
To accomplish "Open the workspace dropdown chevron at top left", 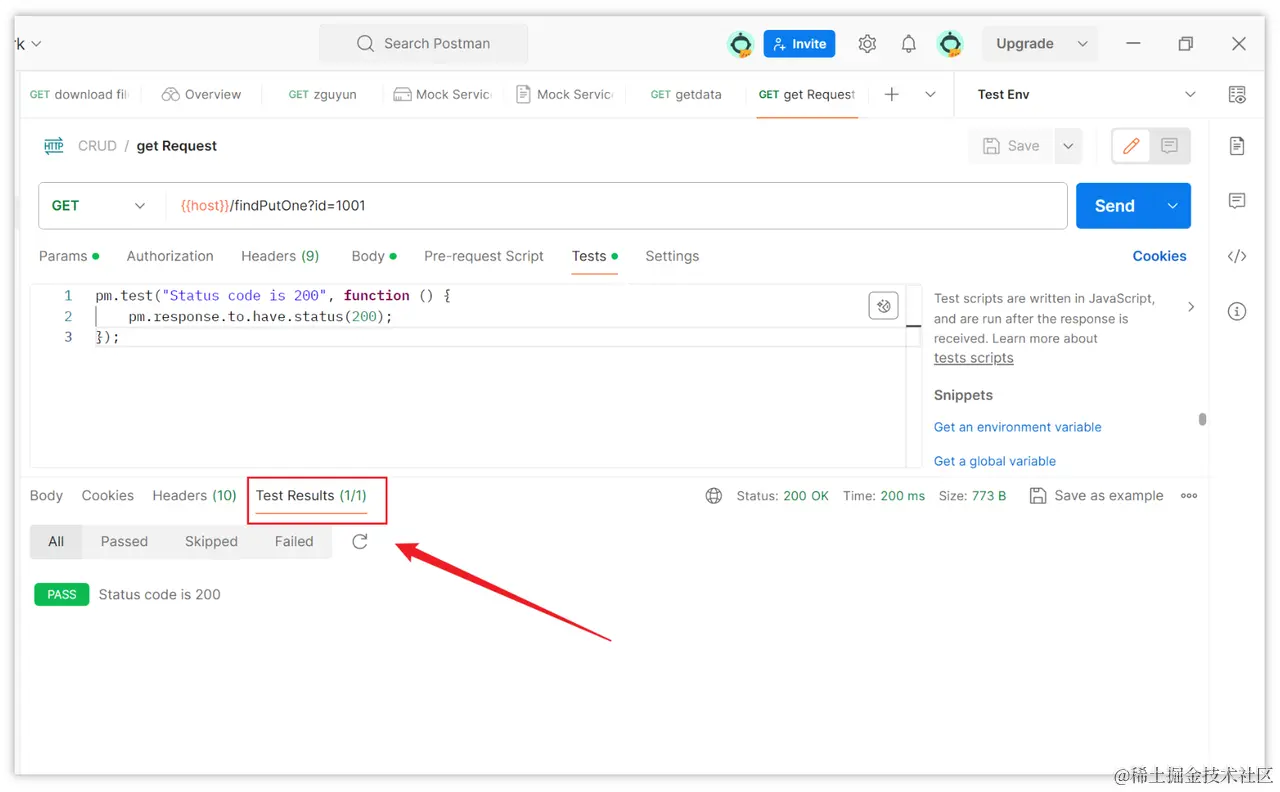I will (37, 44).
